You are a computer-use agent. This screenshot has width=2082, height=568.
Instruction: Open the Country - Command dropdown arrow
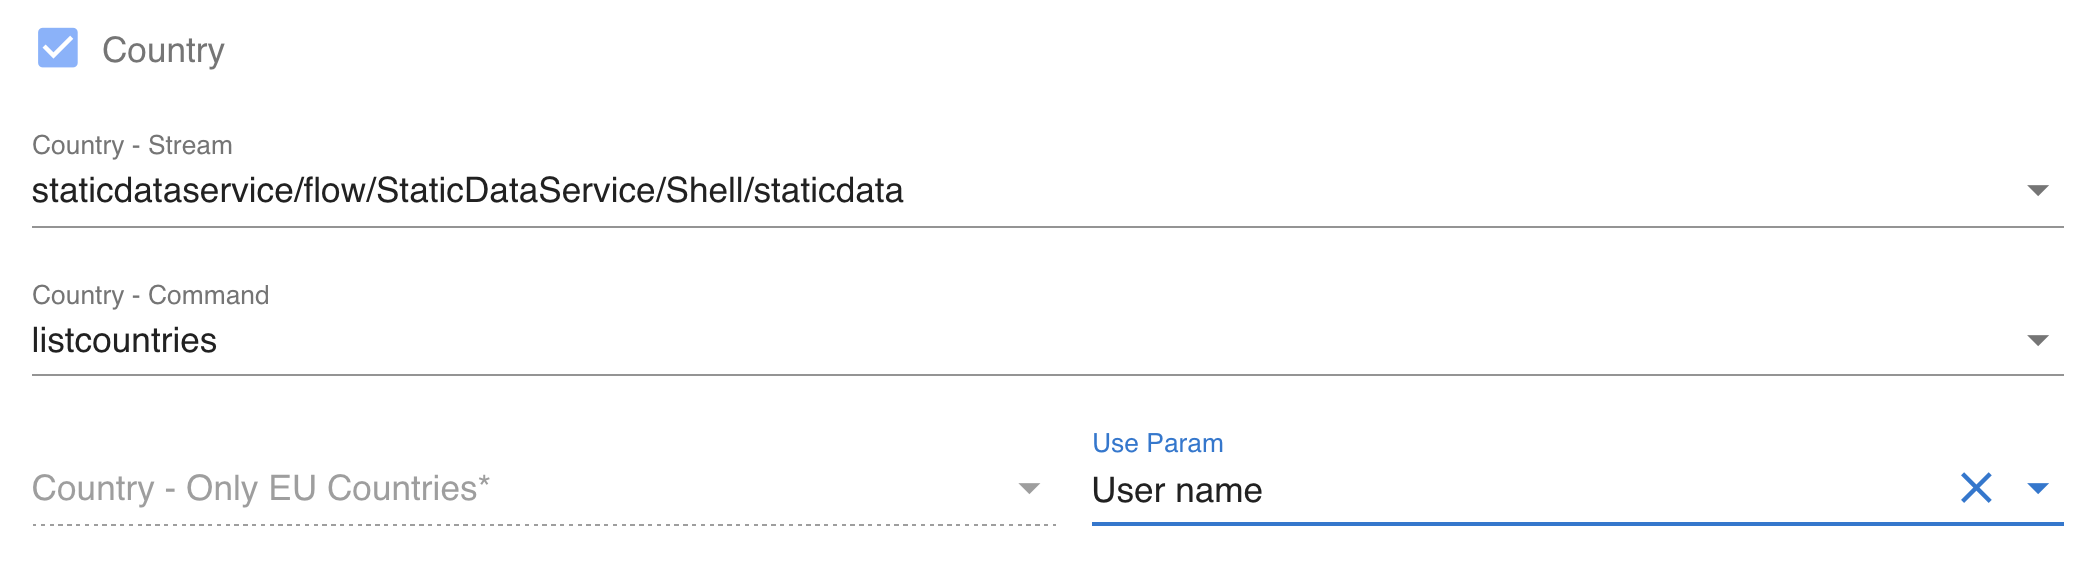tap(2037, 340)
